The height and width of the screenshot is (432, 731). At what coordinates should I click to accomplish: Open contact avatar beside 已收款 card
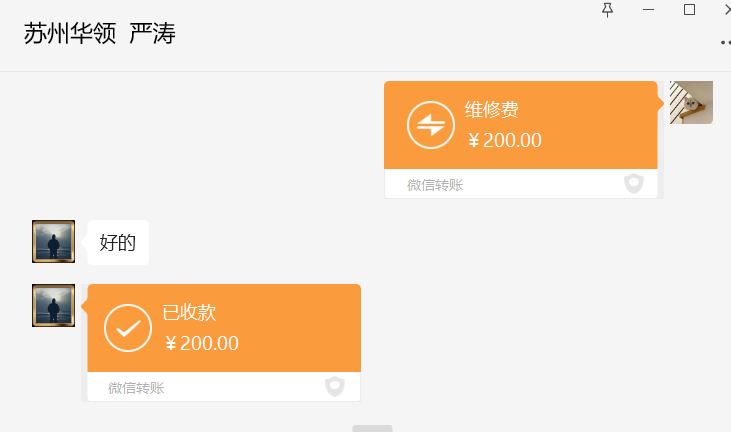53,305
